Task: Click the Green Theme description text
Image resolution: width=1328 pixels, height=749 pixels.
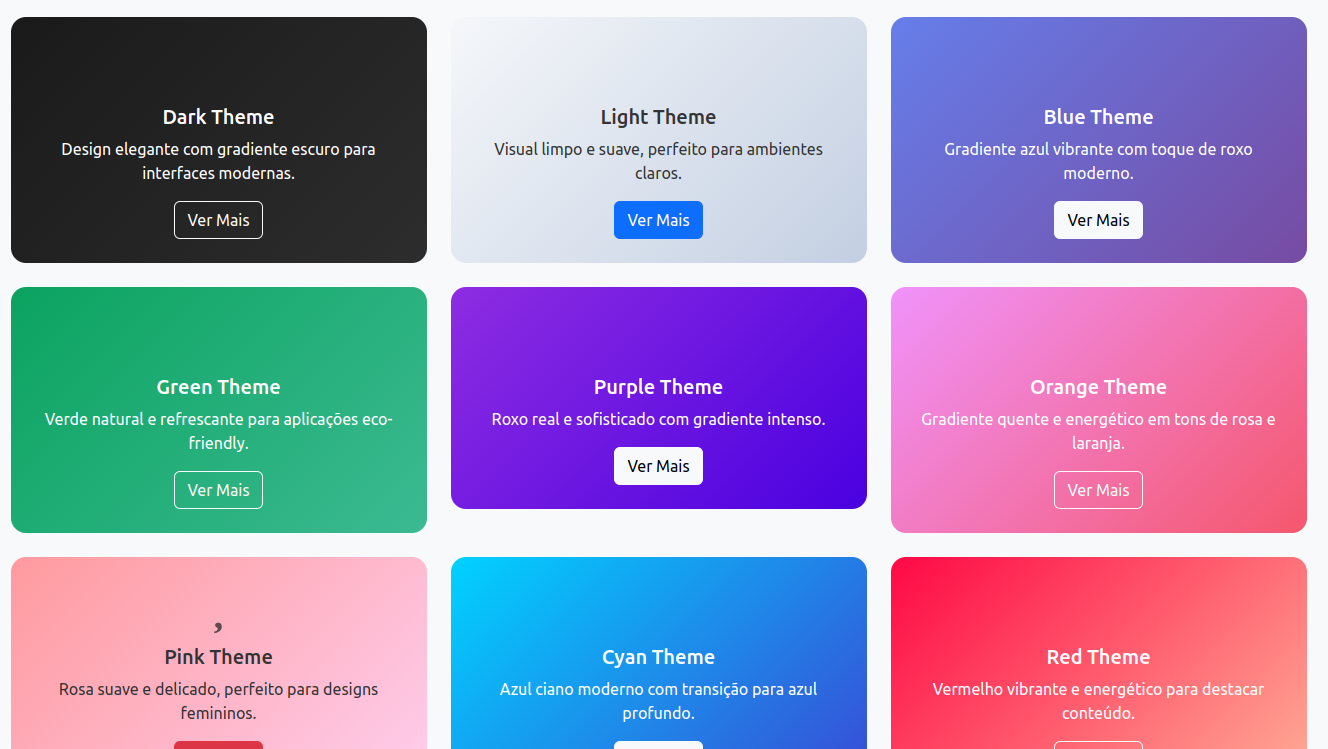Action: (x=218, y=430)
